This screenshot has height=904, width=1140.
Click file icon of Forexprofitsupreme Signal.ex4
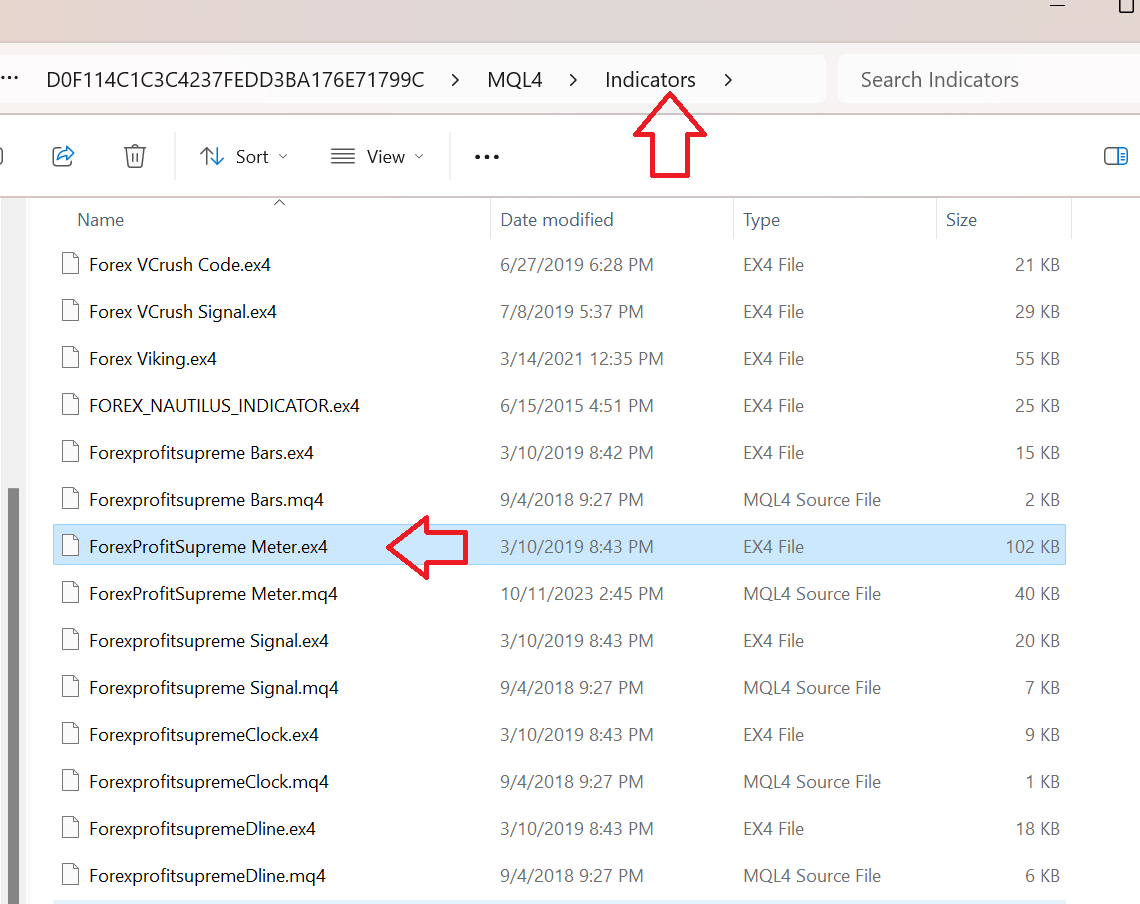pyautogui.click(x=71, y=639)
